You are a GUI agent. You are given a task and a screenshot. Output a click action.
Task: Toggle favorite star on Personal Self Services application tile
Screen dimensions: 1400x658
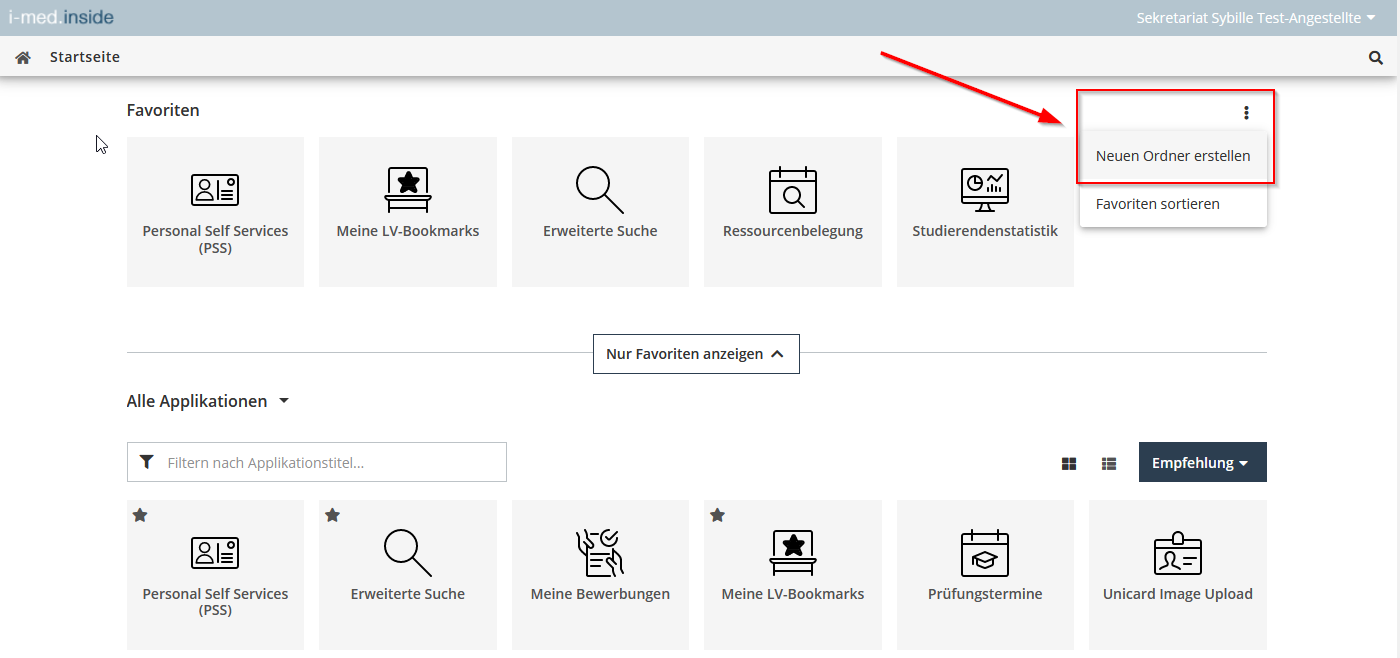[140, 515]
